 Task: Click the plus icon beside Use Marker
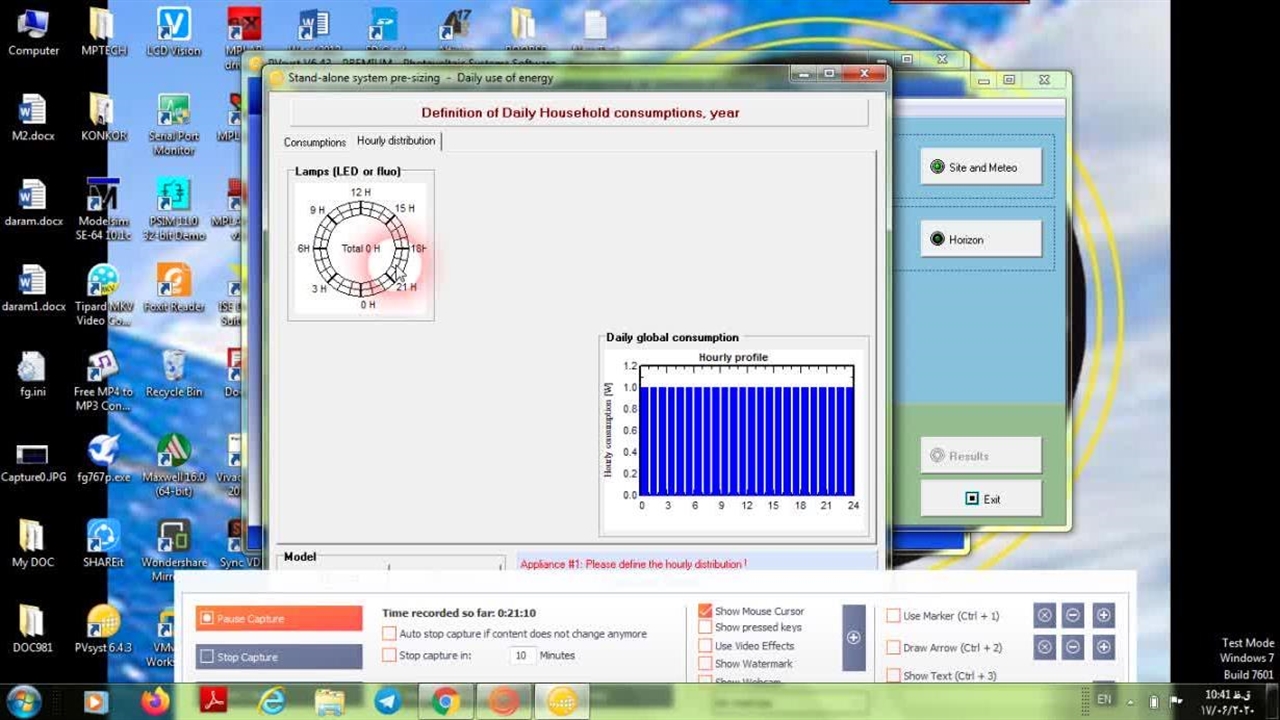(1103, 616)
